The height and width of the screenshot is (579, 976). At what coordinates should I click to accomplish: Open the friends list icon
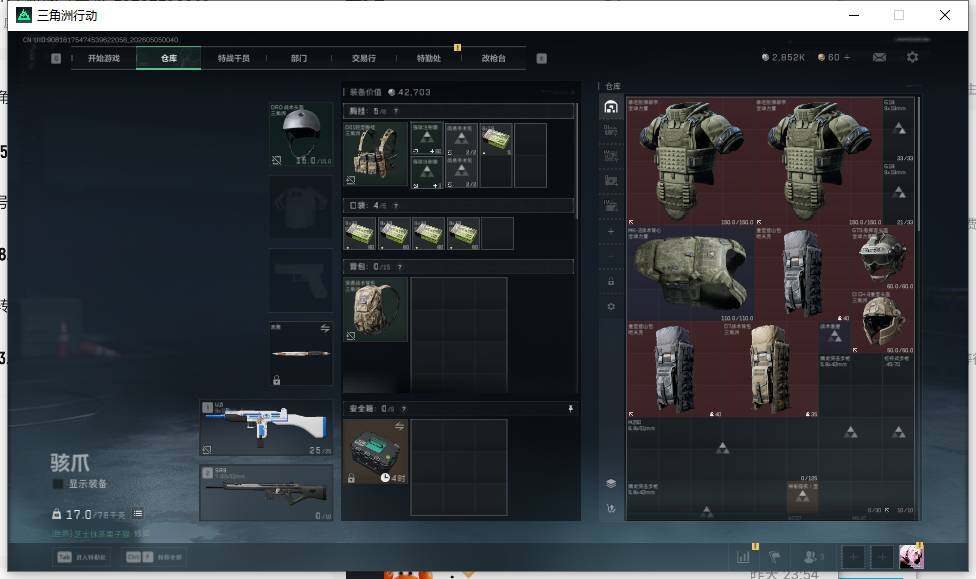(813, 557)
